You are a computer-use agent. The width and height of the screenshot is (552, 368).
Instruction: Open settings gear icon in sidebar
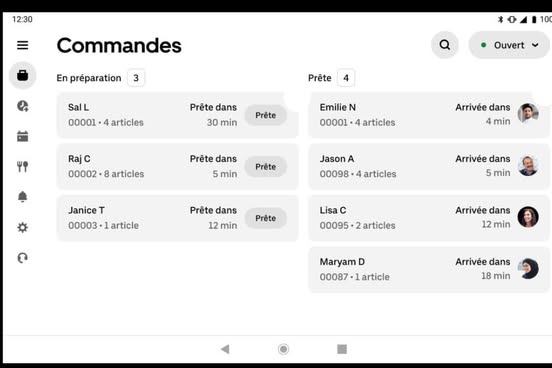23,227
